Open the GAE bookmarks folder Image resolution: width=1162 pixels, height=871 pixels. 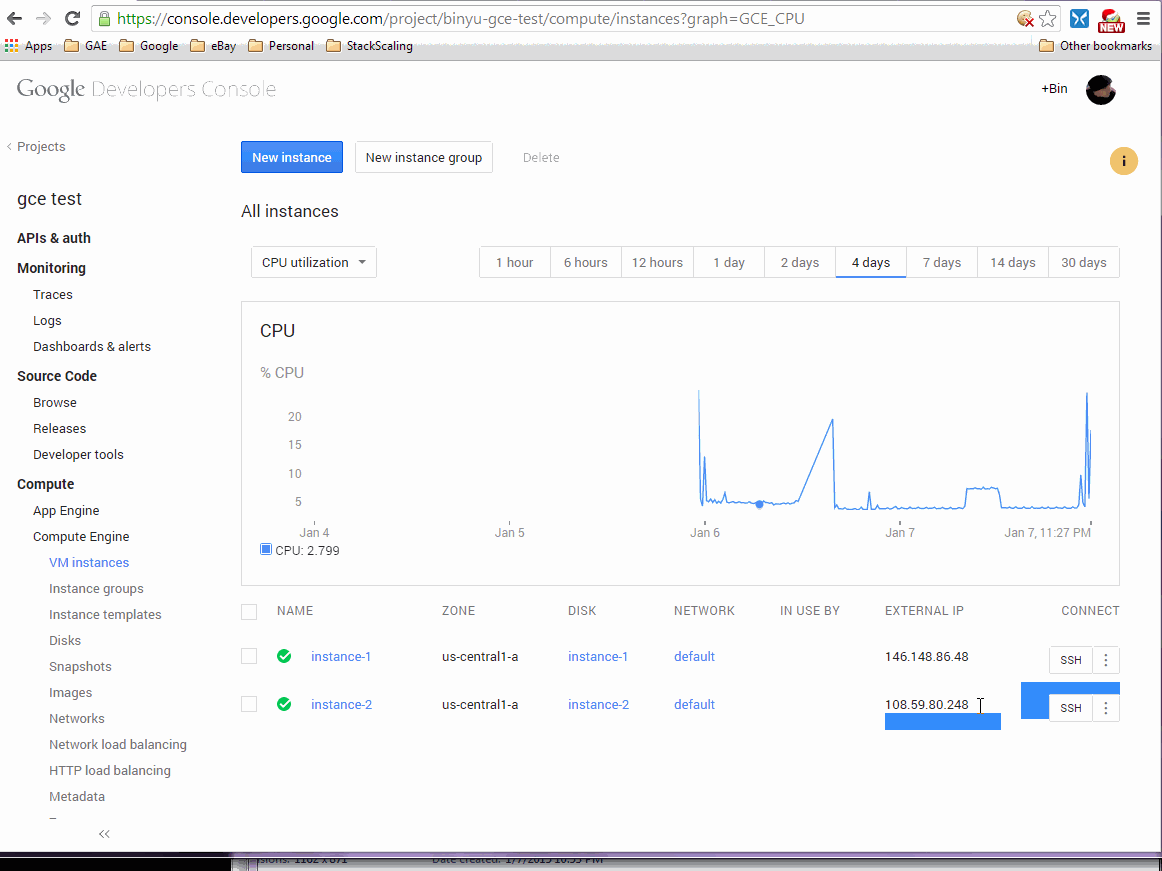click(86, 46)
